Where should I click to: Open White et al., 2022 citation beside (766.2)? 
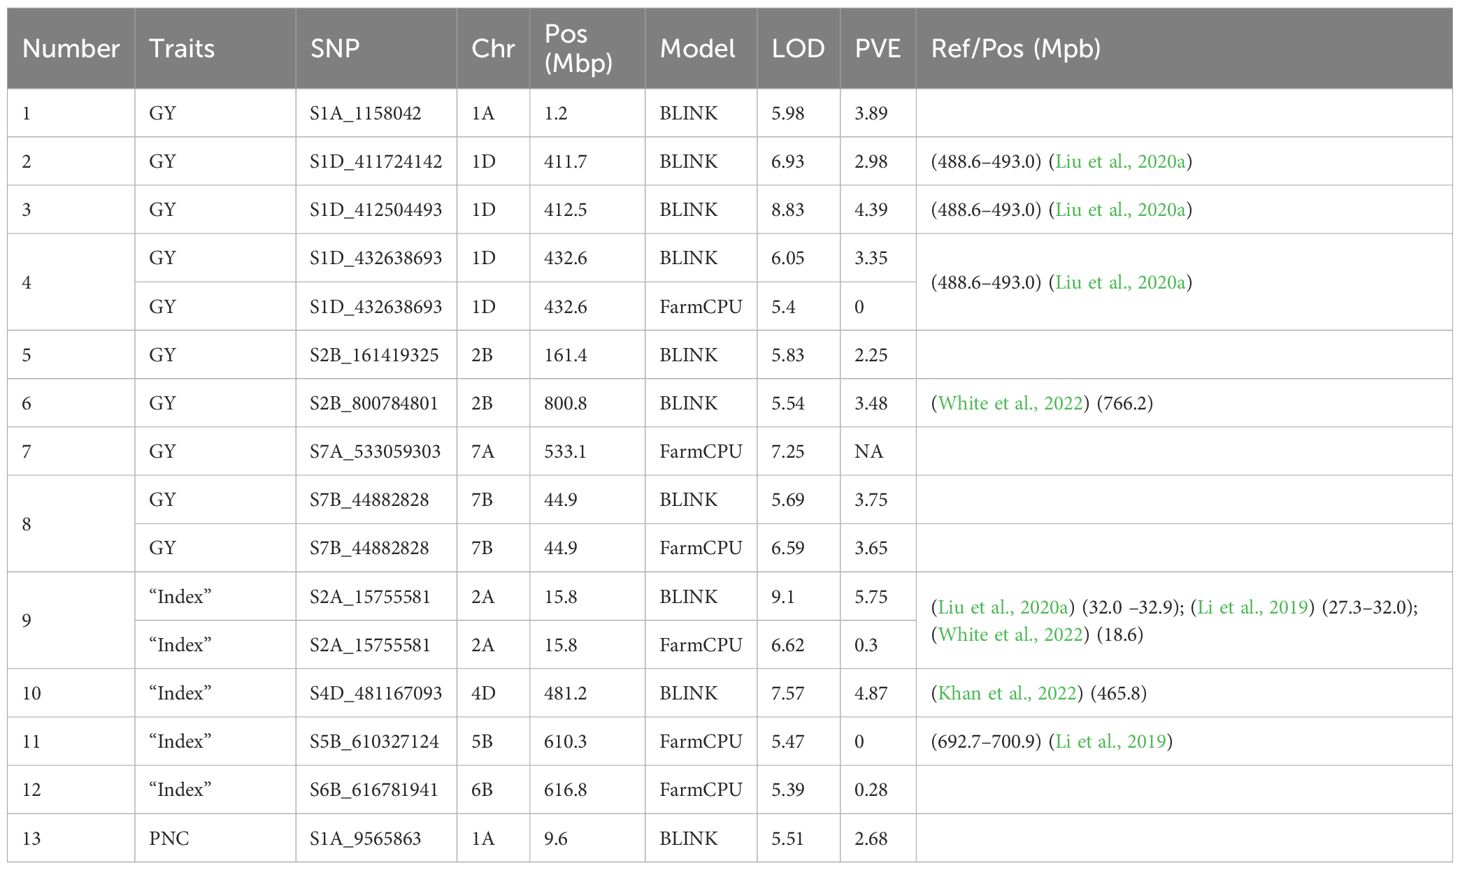1010,404
